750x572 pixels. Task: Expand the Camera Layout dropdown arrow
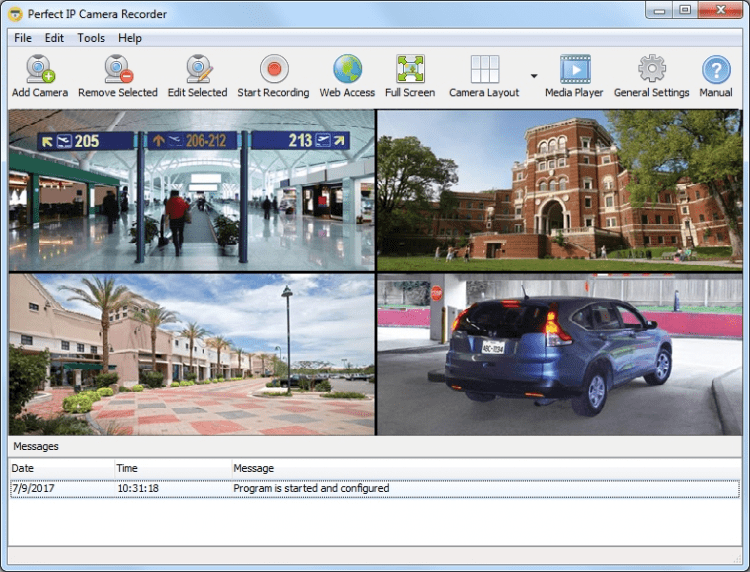533,76
